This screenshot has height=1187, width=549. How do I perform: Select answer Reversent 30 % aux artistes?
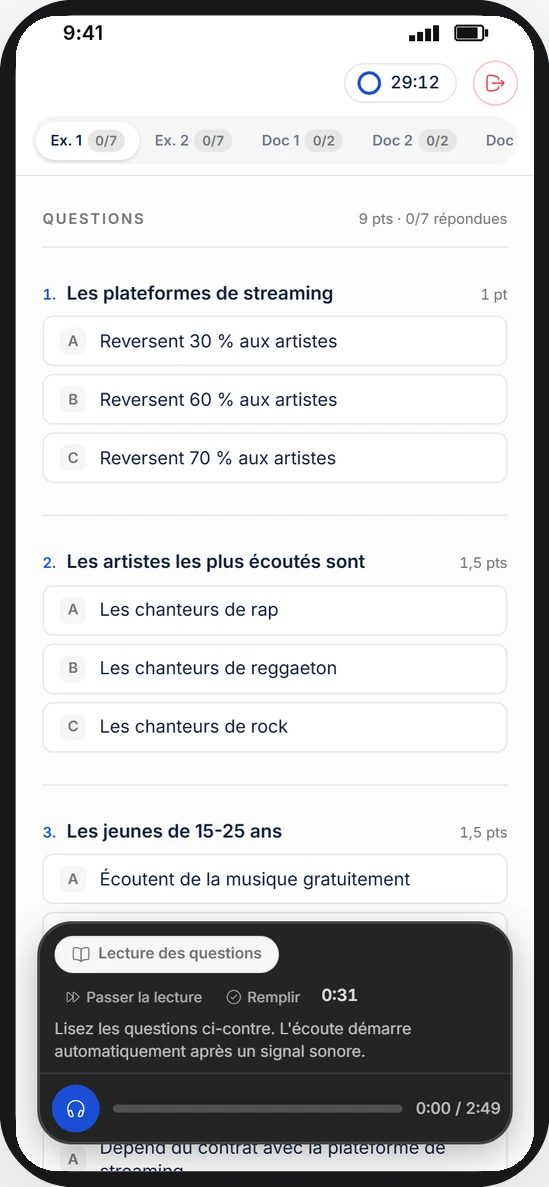coord(275,341)
